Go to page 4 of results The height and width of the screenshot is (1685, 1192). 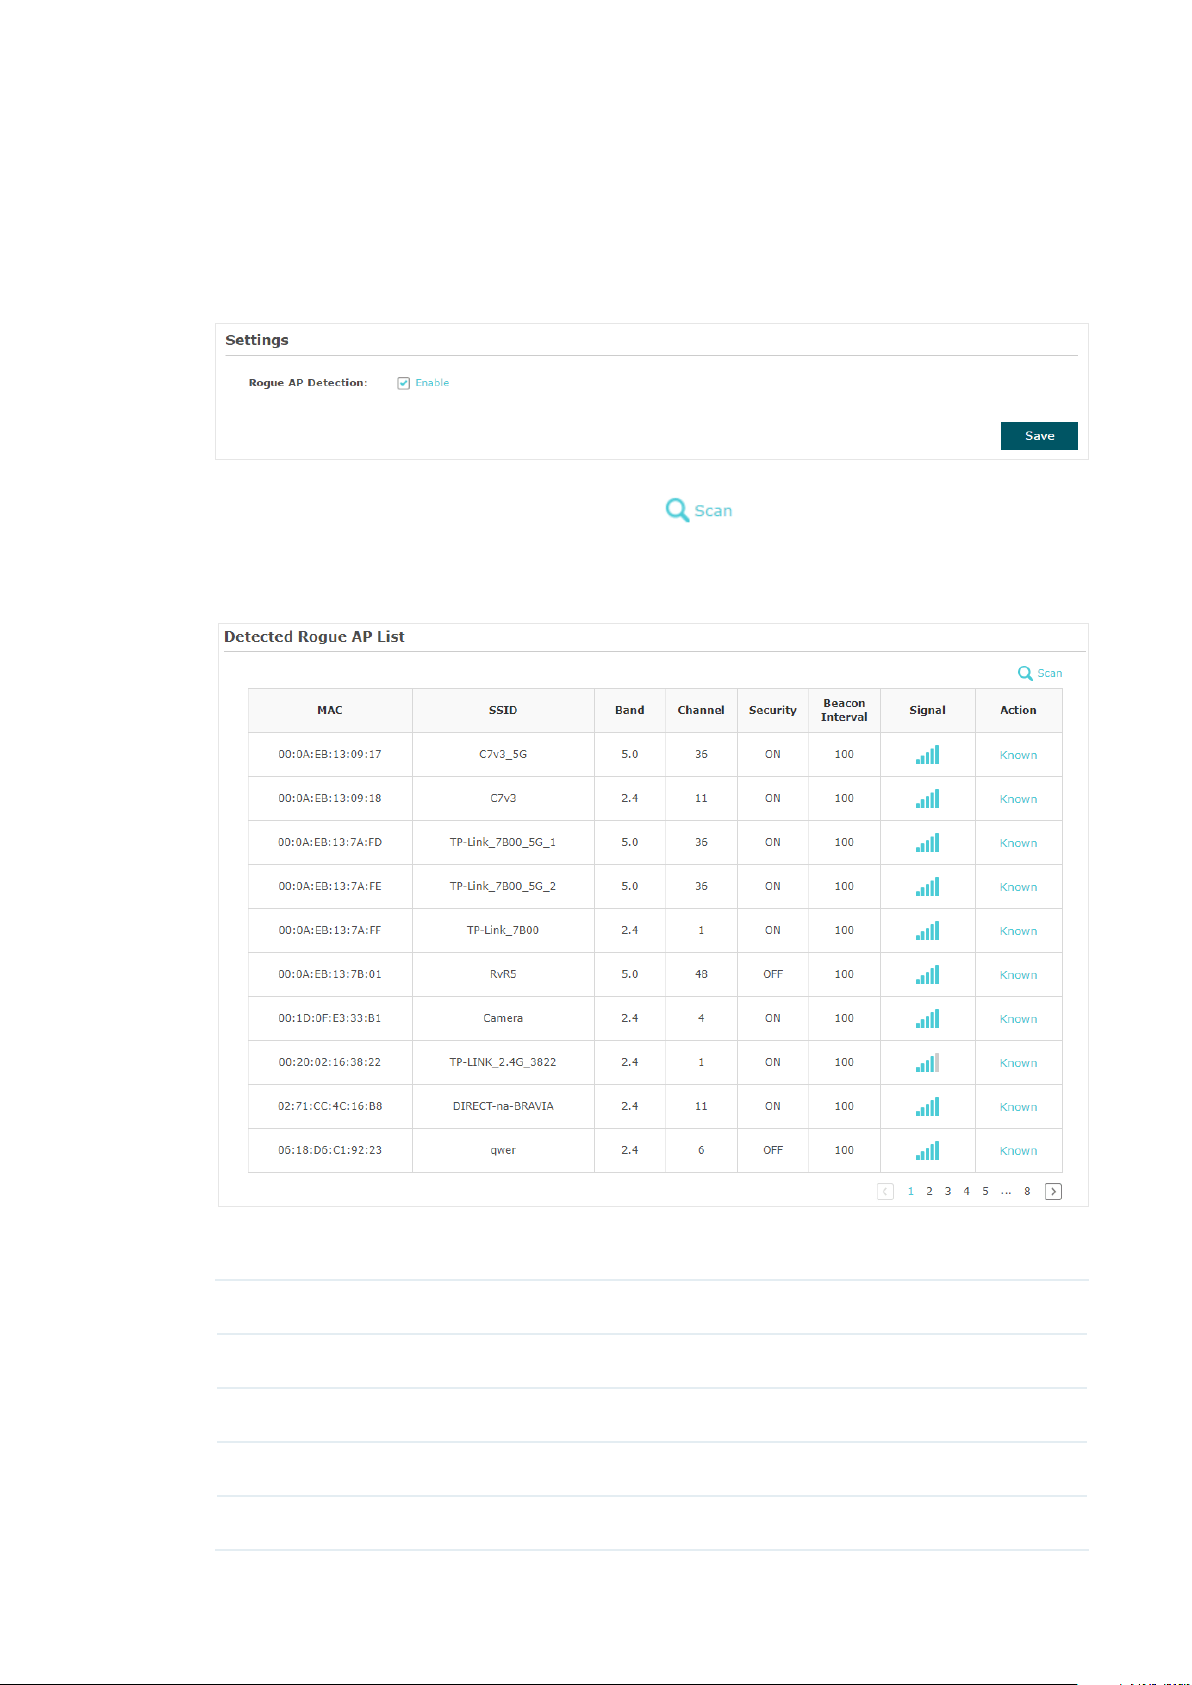[966, 1191]
